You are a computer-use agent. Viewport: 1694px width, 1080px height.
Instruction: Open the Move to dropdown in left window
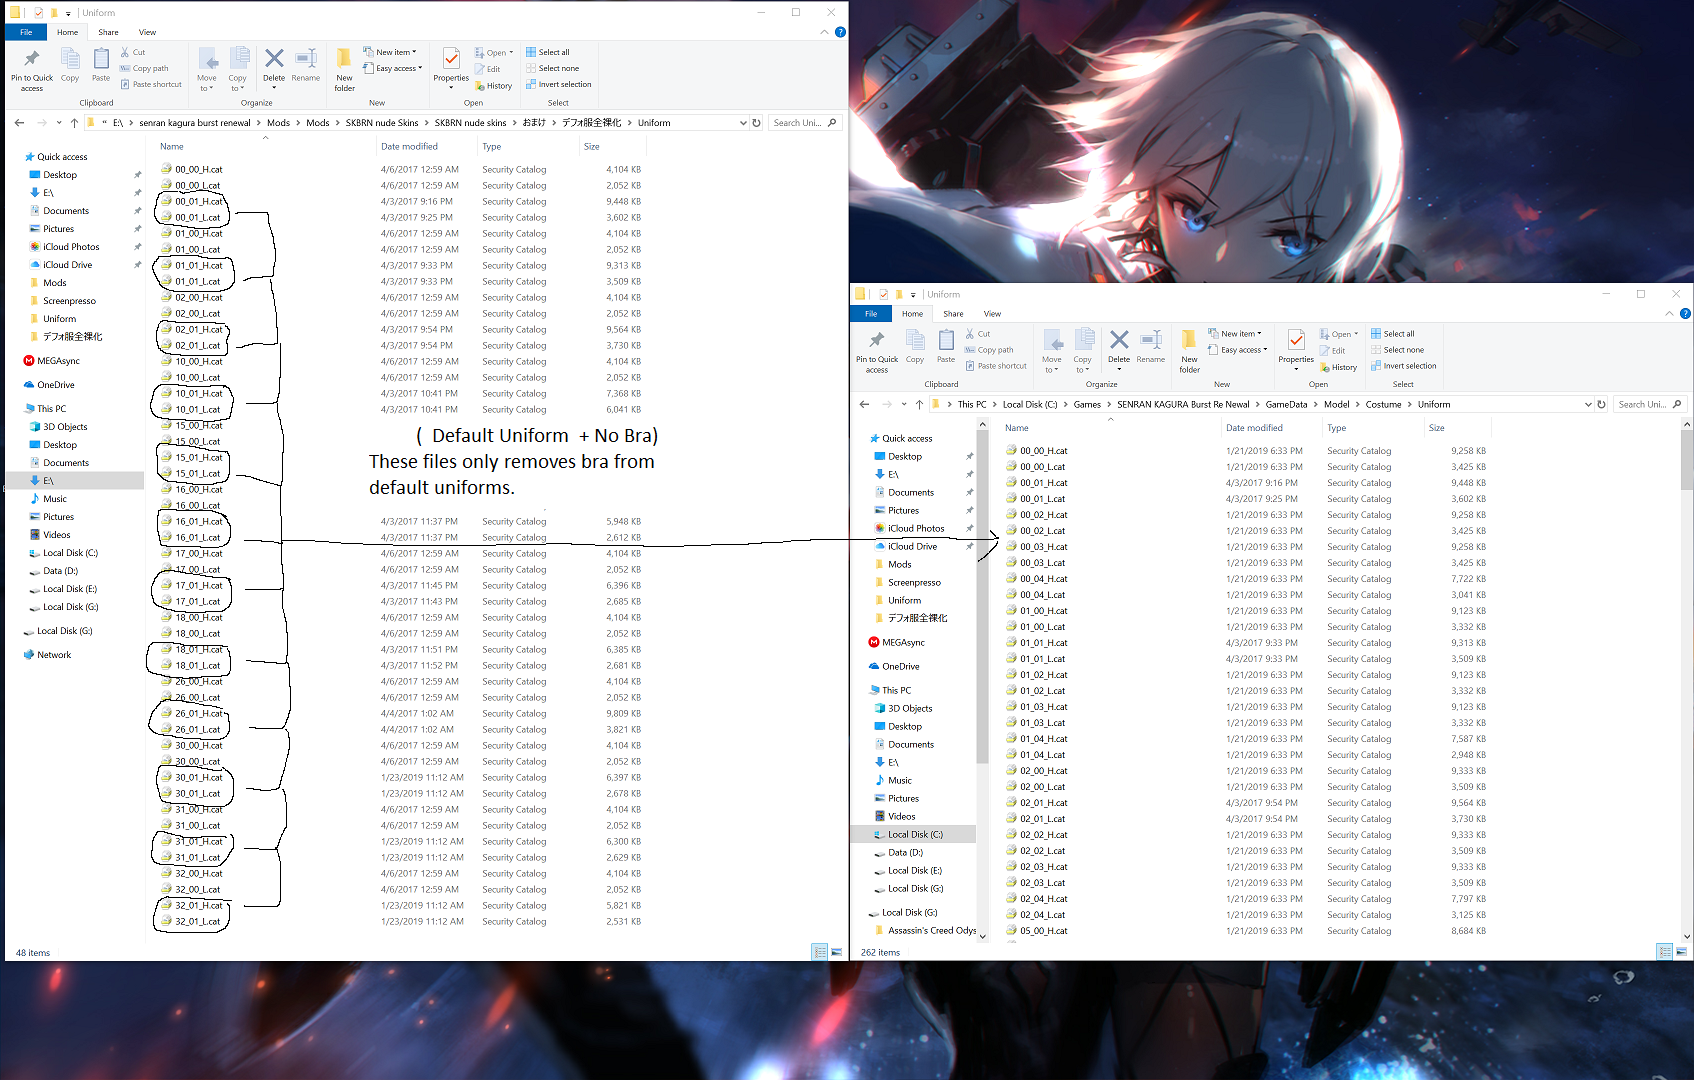pyautogui.click(x=207, y=83)
